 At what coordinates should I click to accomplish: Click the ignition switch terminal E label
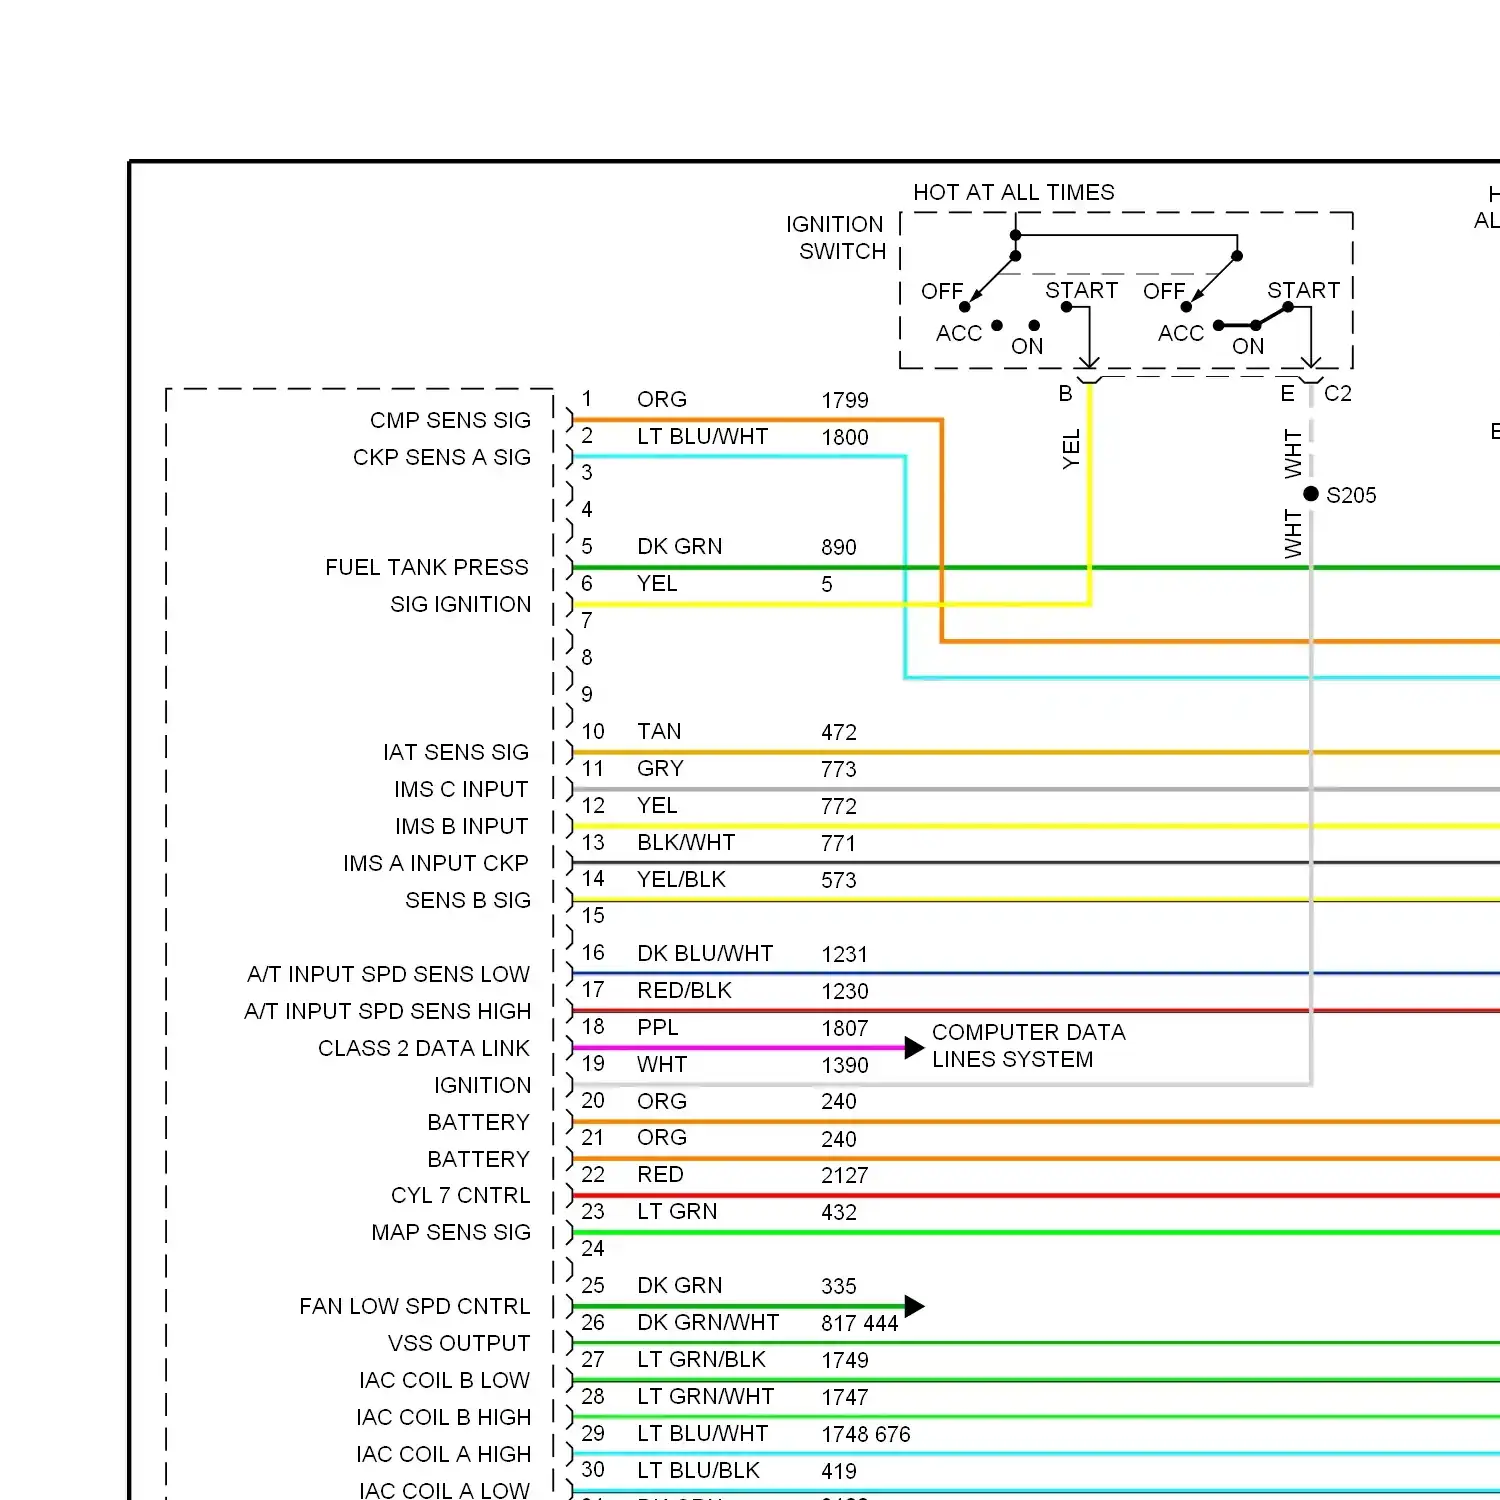[x=1288, y=393]
